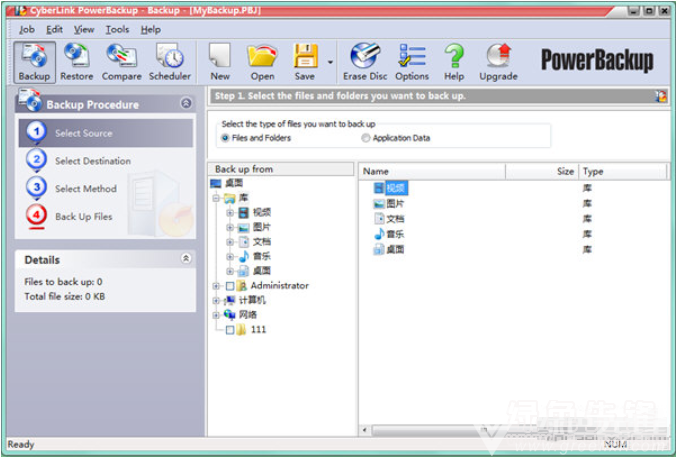Click left arrow of horizontal scrollbar
The width and height of the screenshot is (676, 460).
point(365,430)
